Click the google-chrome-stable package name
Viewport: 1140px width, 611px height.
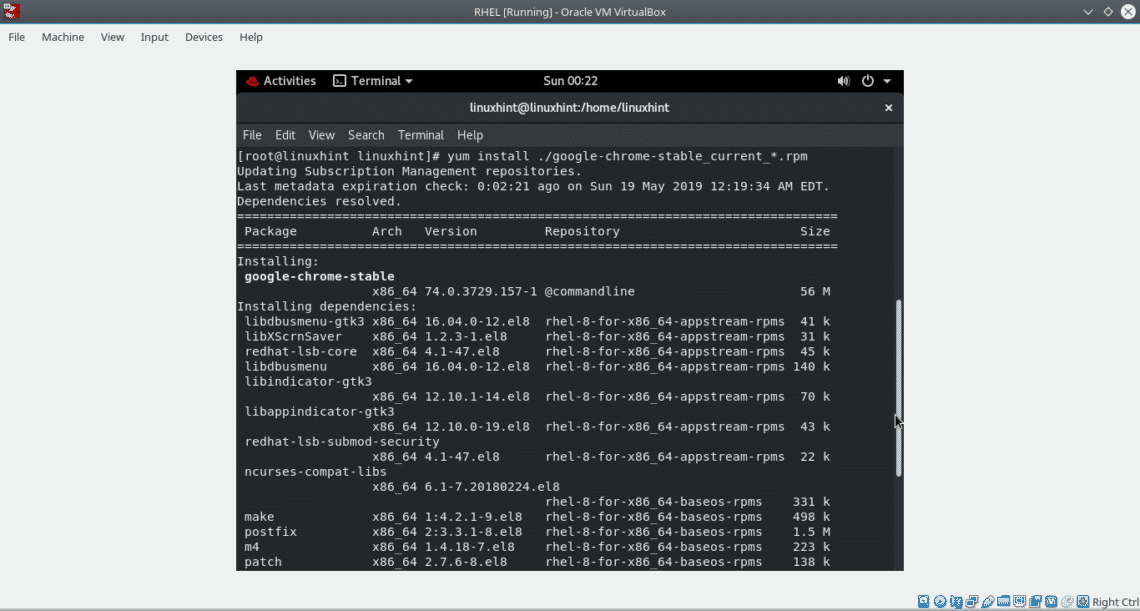point(319,276)
